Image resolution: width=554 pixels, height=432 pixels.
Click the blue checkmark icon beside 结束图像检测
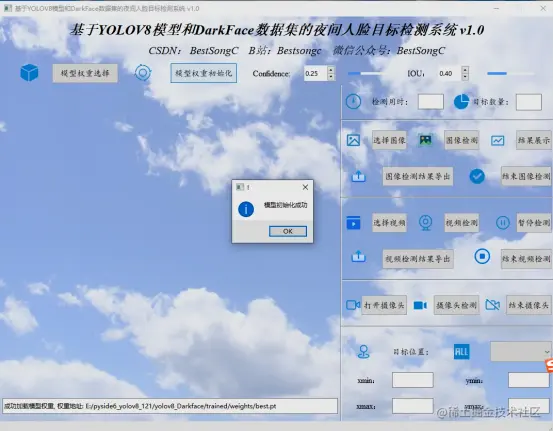point(477,176)
